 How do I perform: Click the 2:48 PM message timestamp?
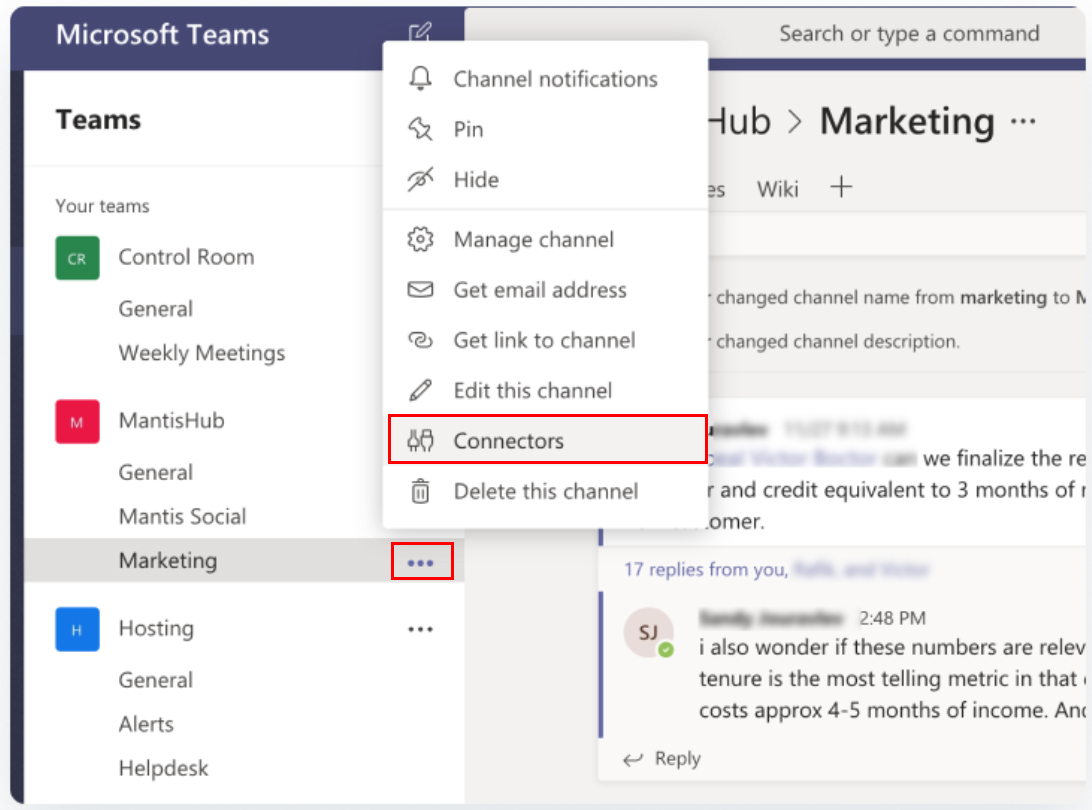pyautogui.click(x=892, y=618)
